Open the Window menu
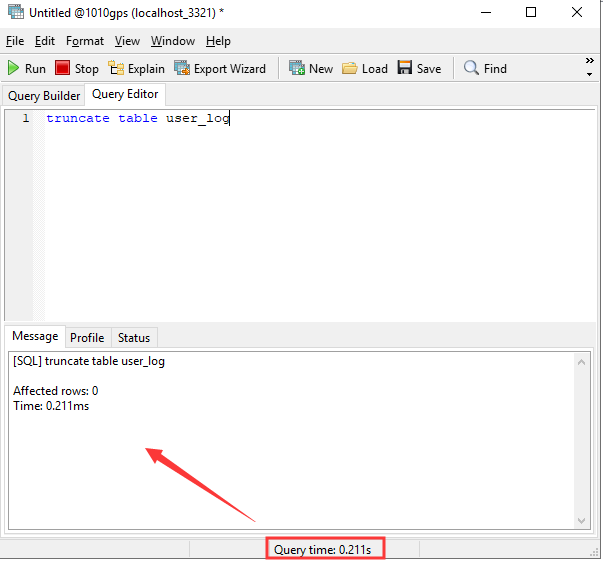Viewport: 603px width, 561px height. (173, 41)
